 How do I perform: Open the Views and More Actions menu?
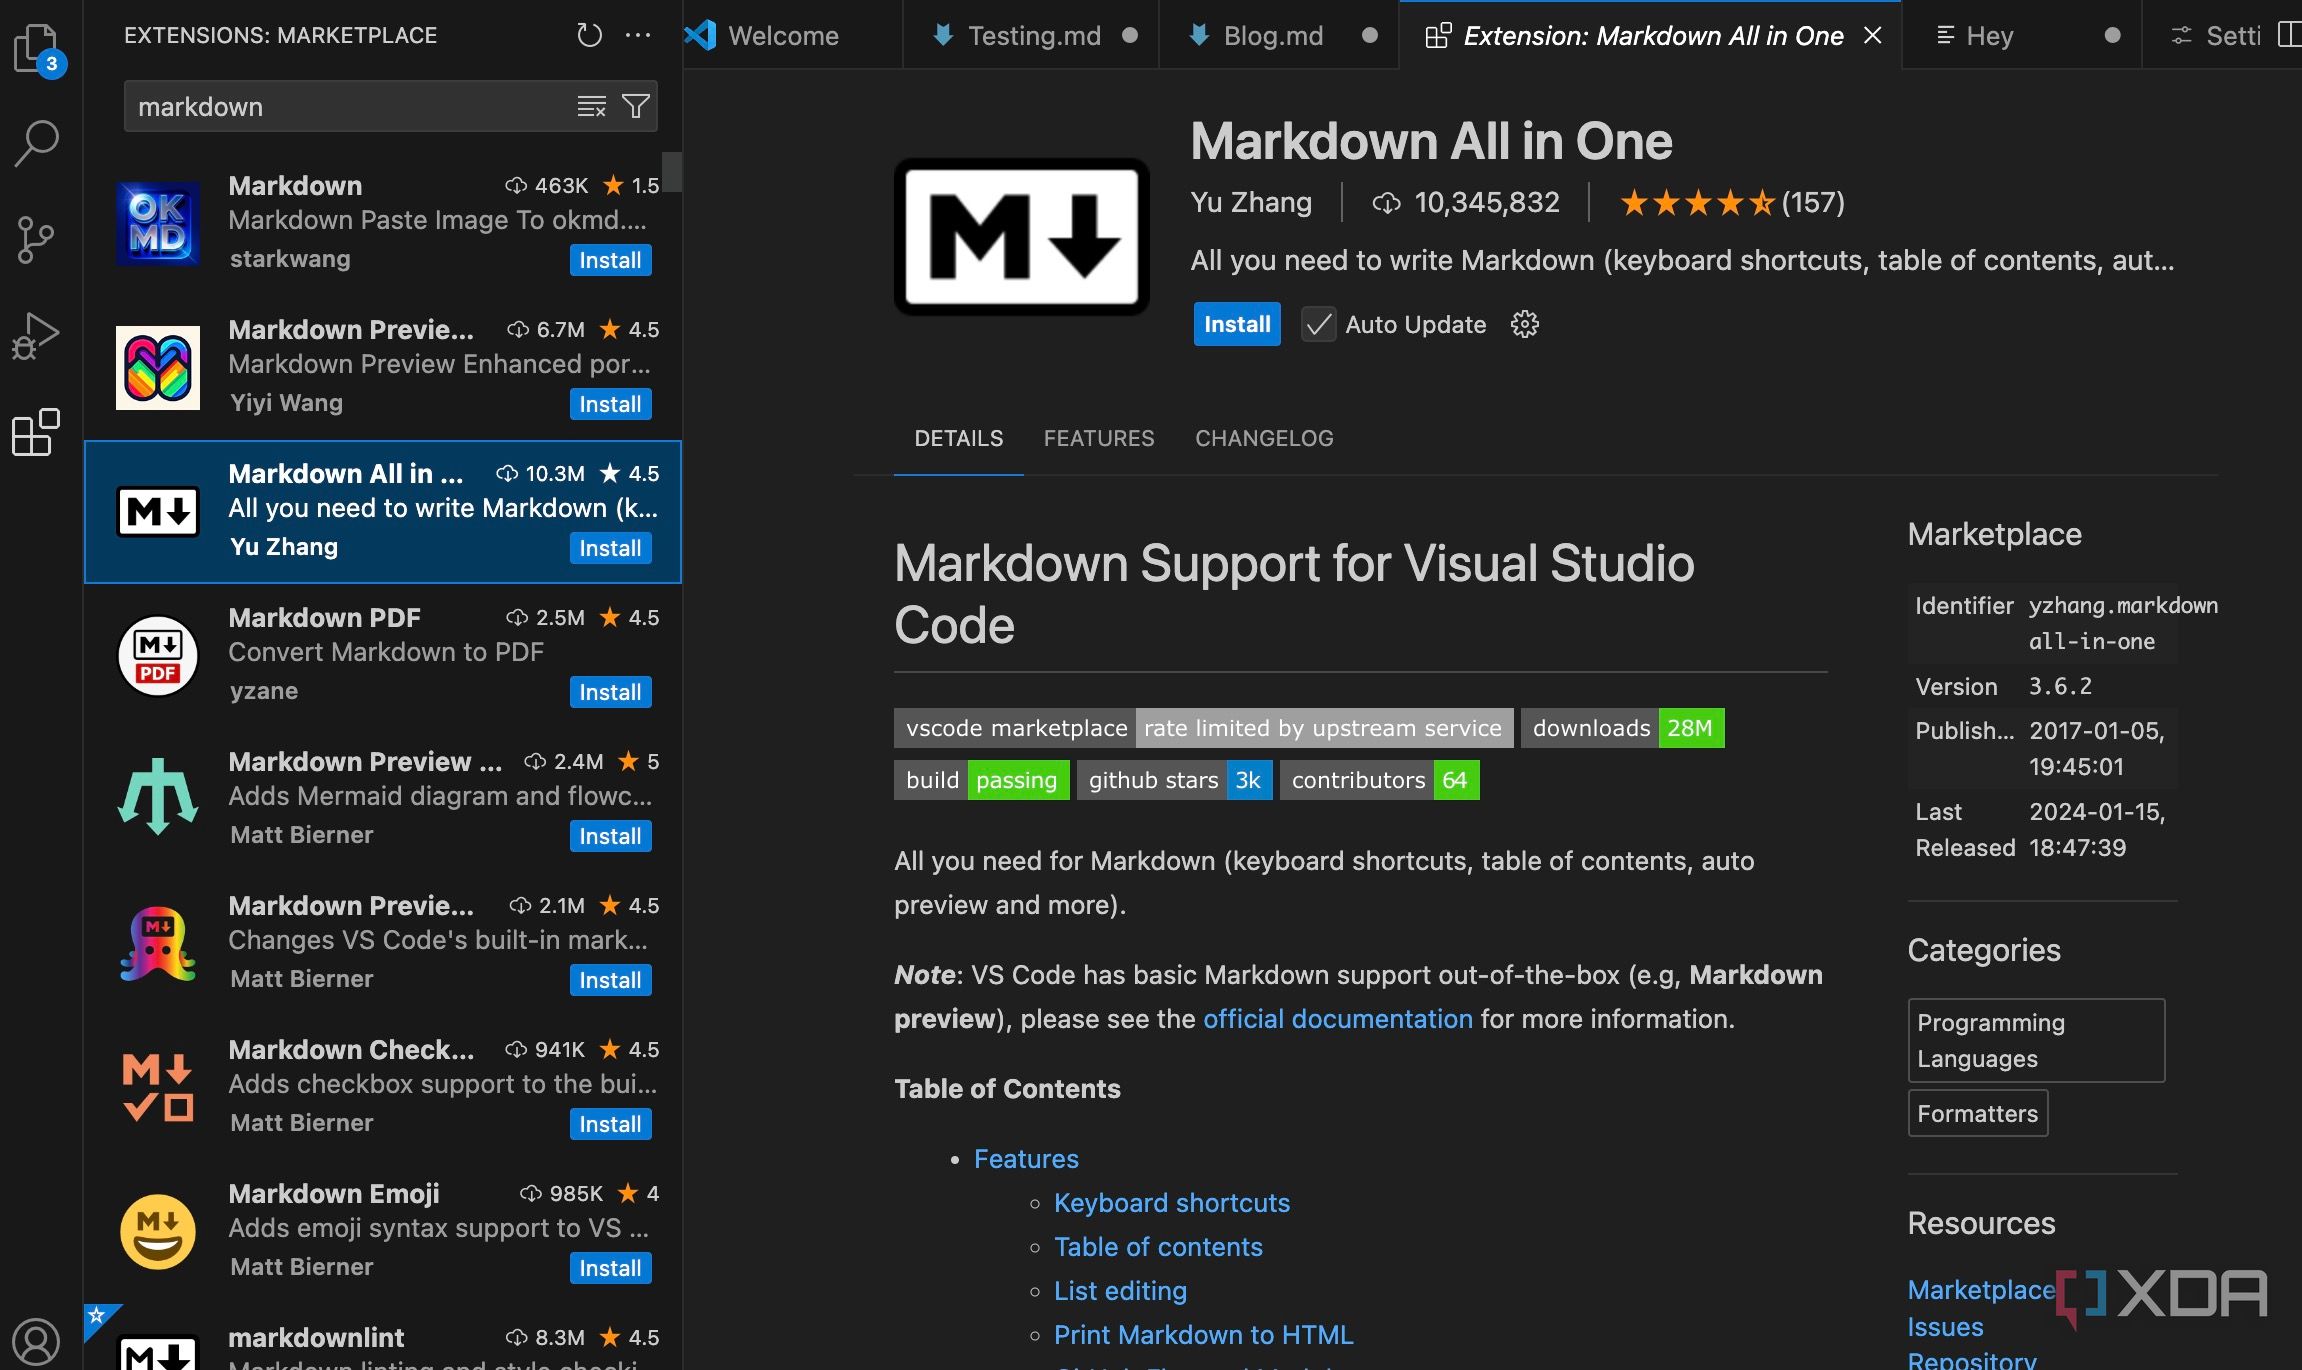(638, 36)
